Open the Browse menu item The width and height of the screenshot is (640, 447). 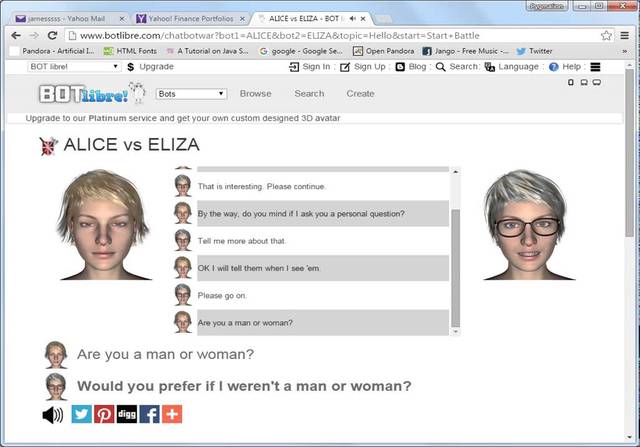(256, 93)
